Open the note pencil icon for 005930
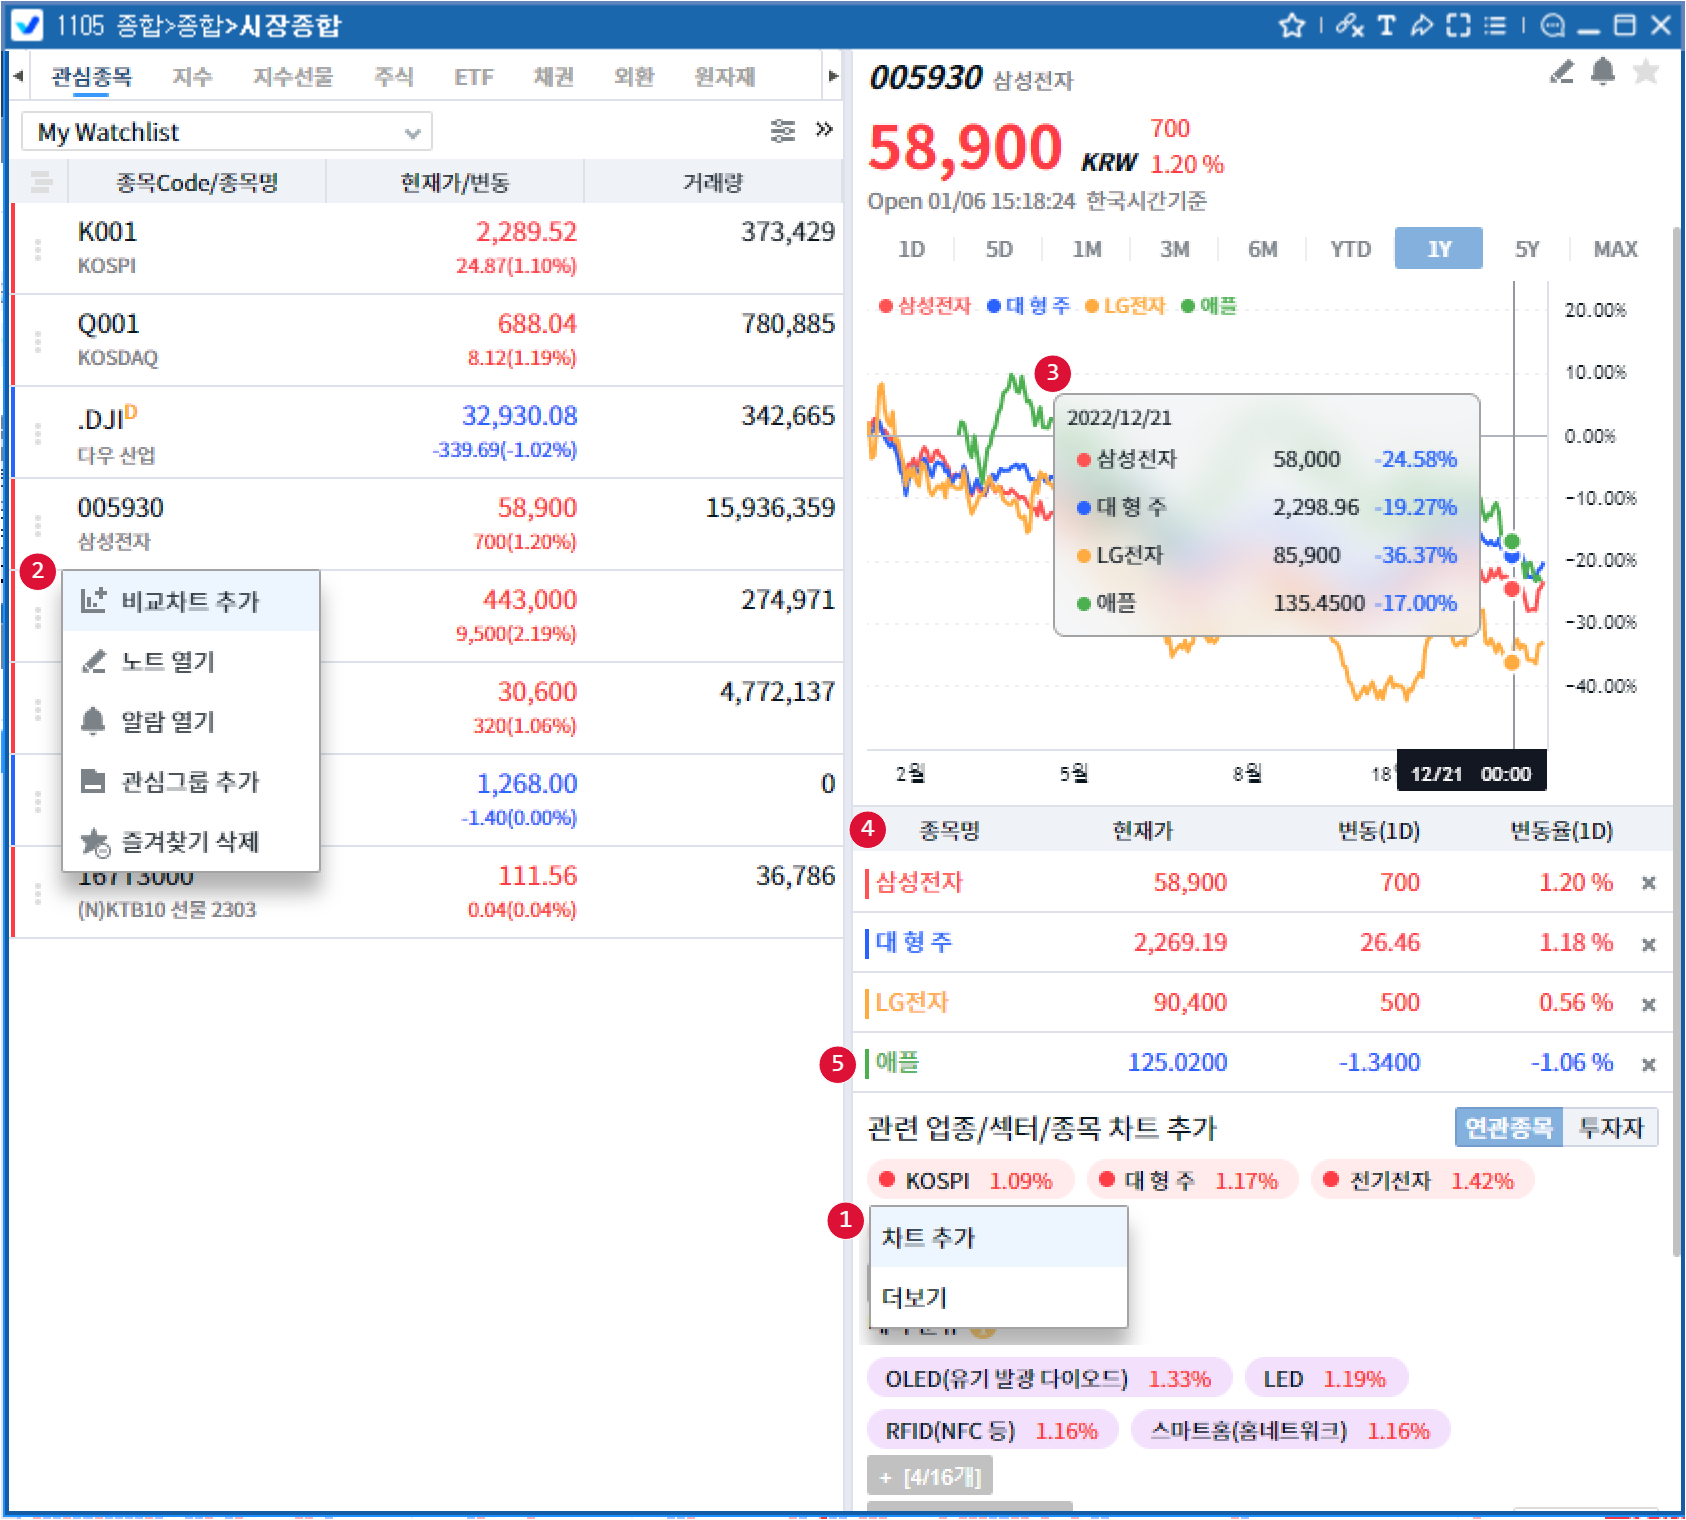1686x1520 pixels. (1561, 72)
